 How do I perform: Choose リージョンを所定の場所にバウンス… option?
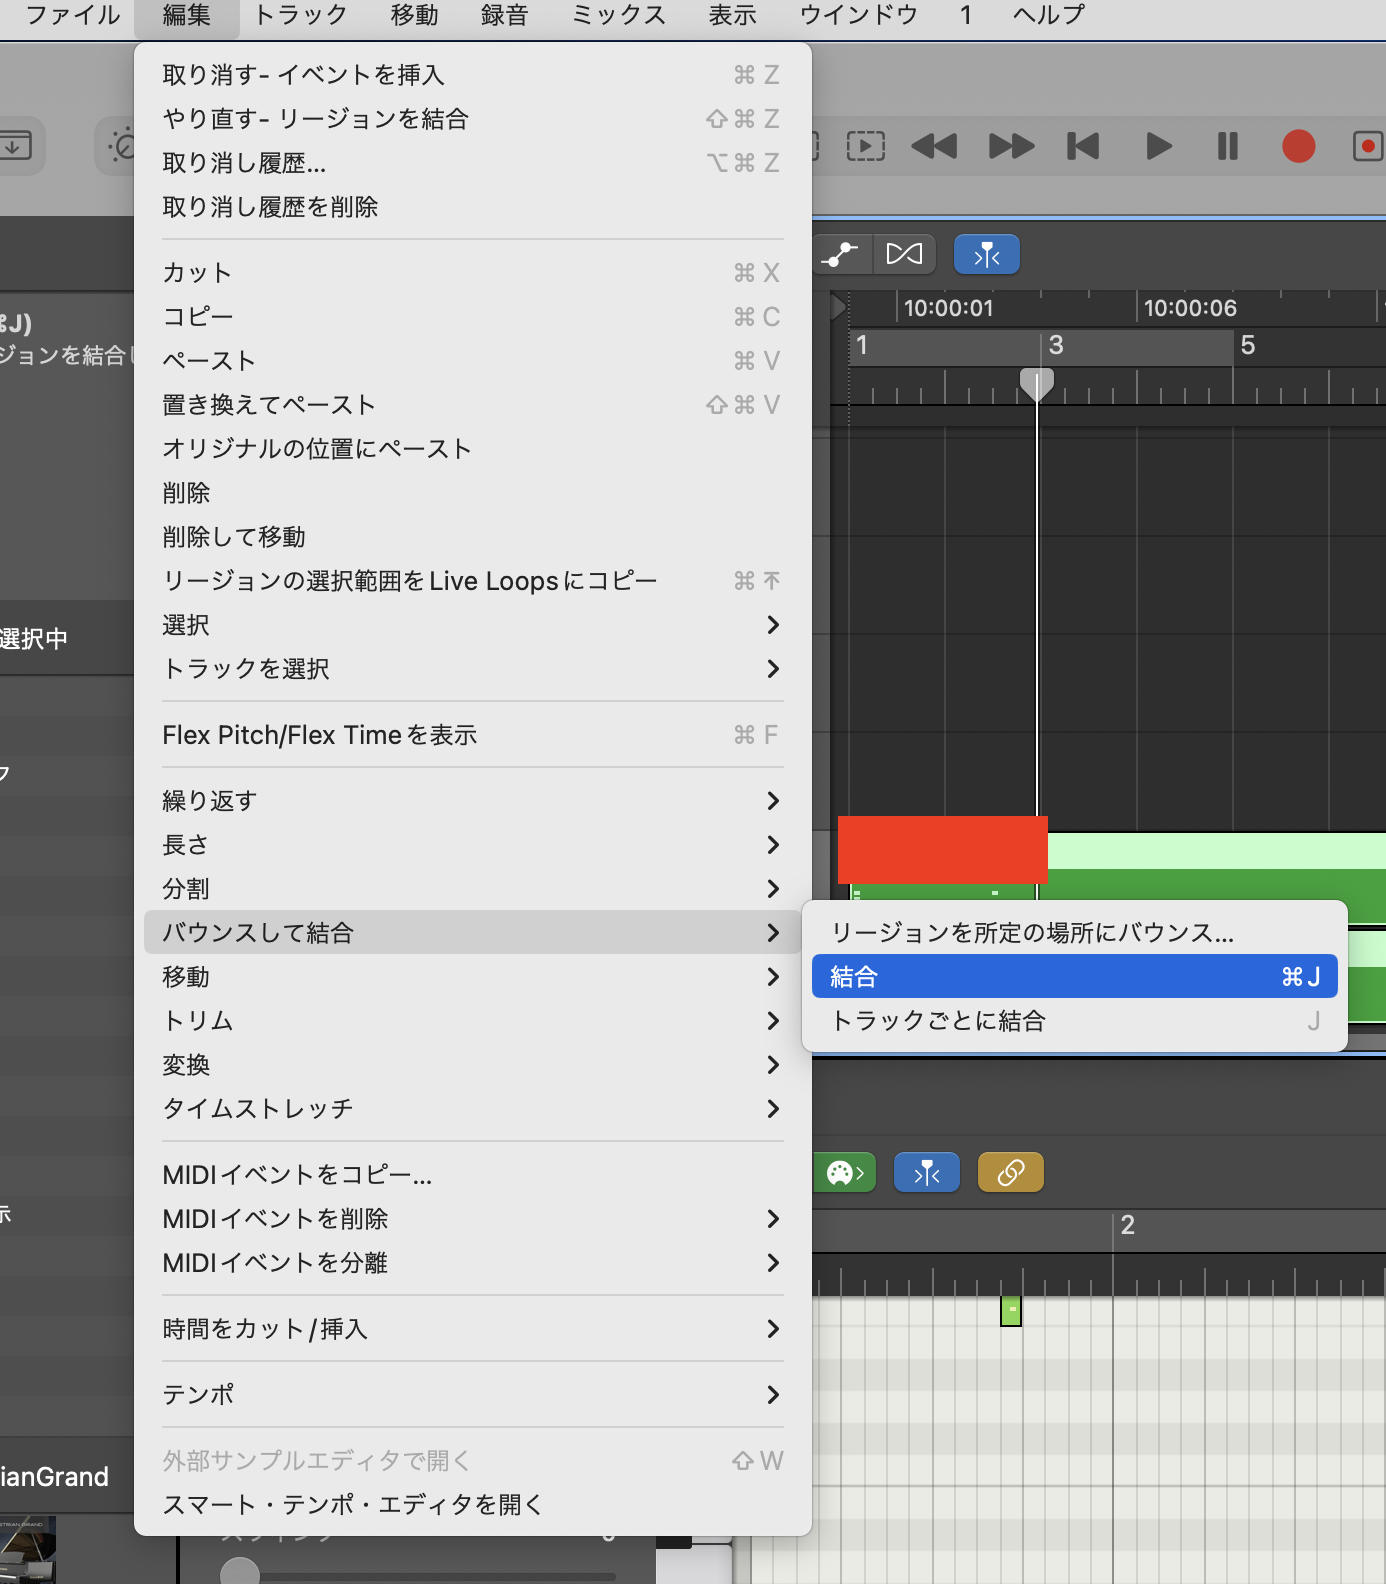[x=1032, y=932]
